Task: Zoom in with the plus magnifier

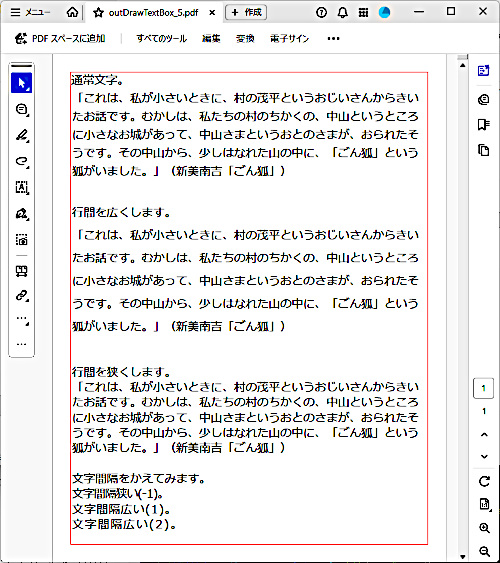Action: [485, 528]
